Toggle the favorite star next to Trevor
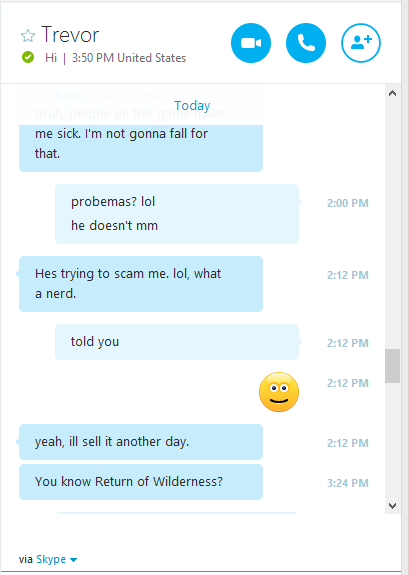This screenshot has width=409, height=575. point(28,36)
